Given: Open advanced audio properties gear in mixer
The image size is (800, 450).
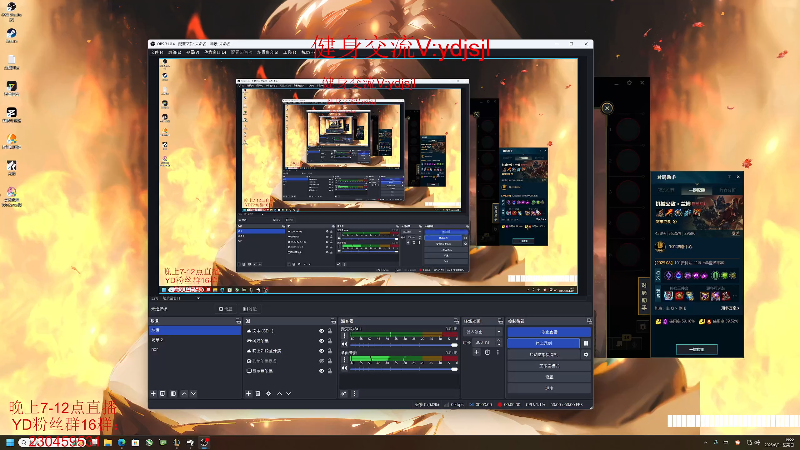Looking at the screenshot, I should 344,393.
